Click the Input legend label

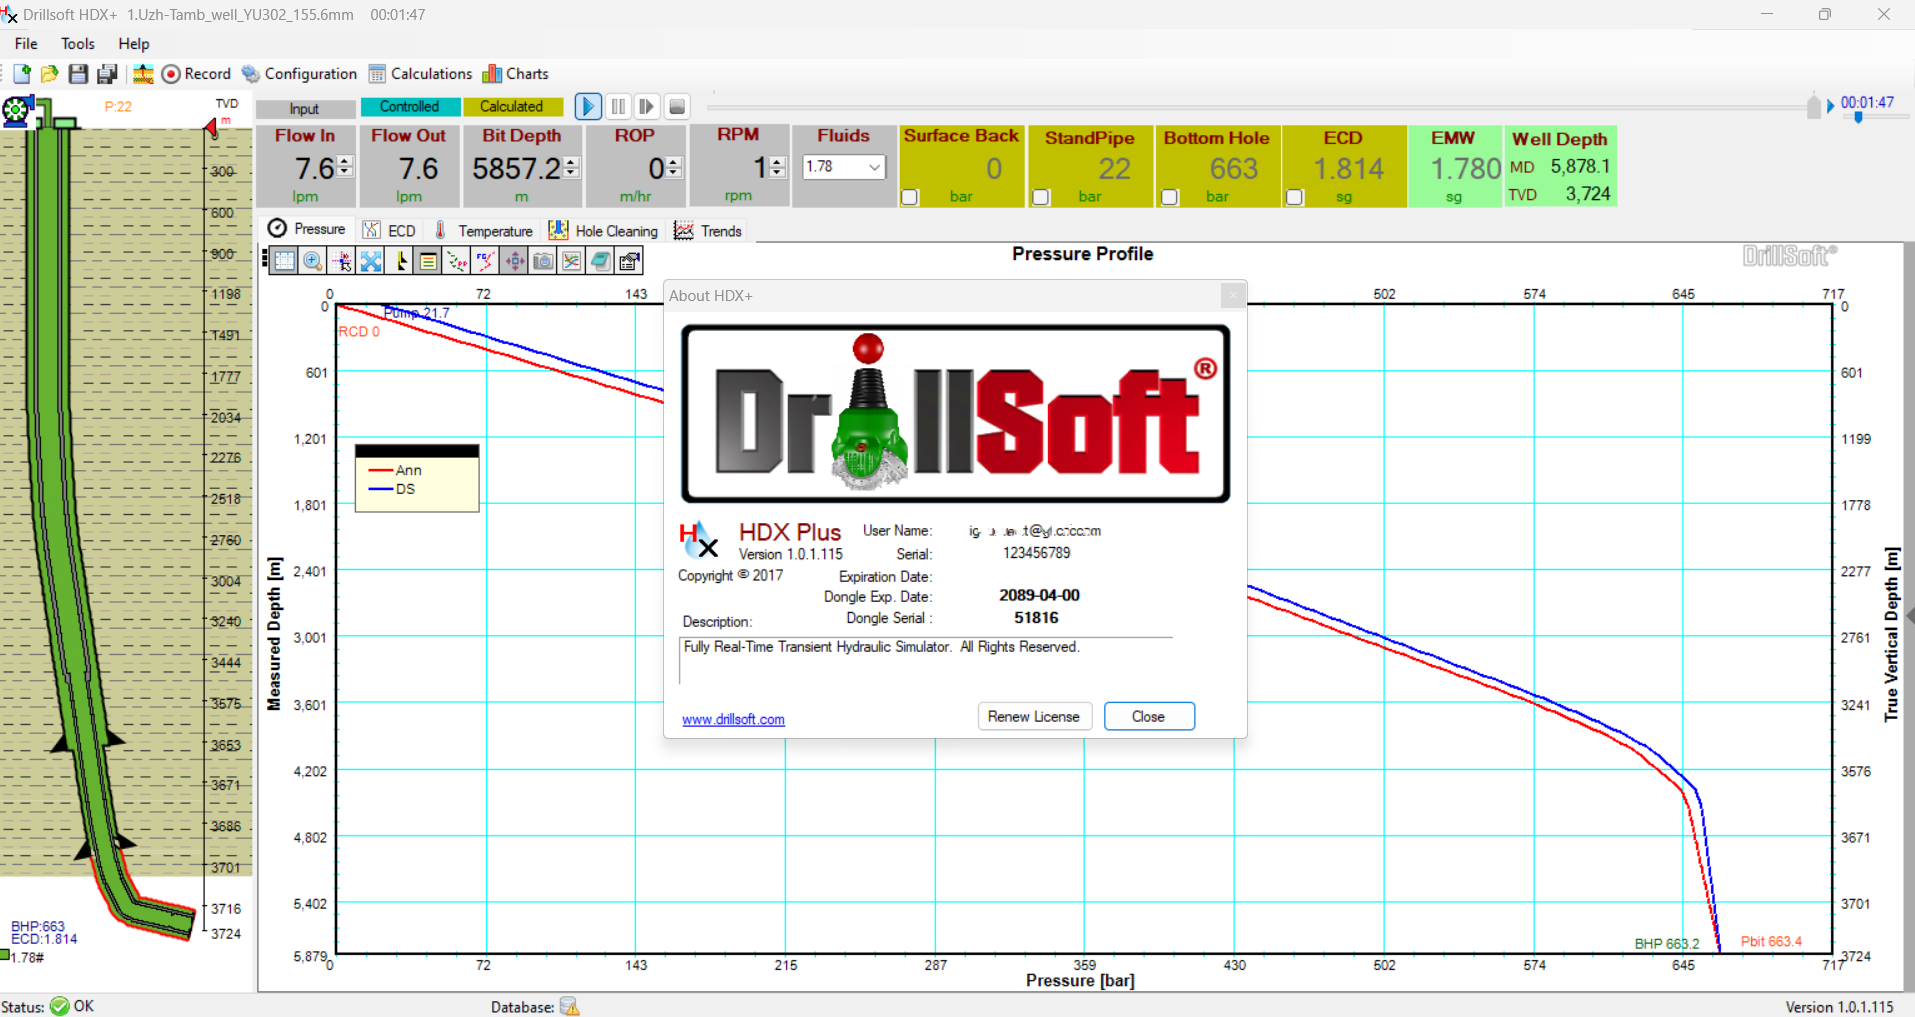[305, 108]
